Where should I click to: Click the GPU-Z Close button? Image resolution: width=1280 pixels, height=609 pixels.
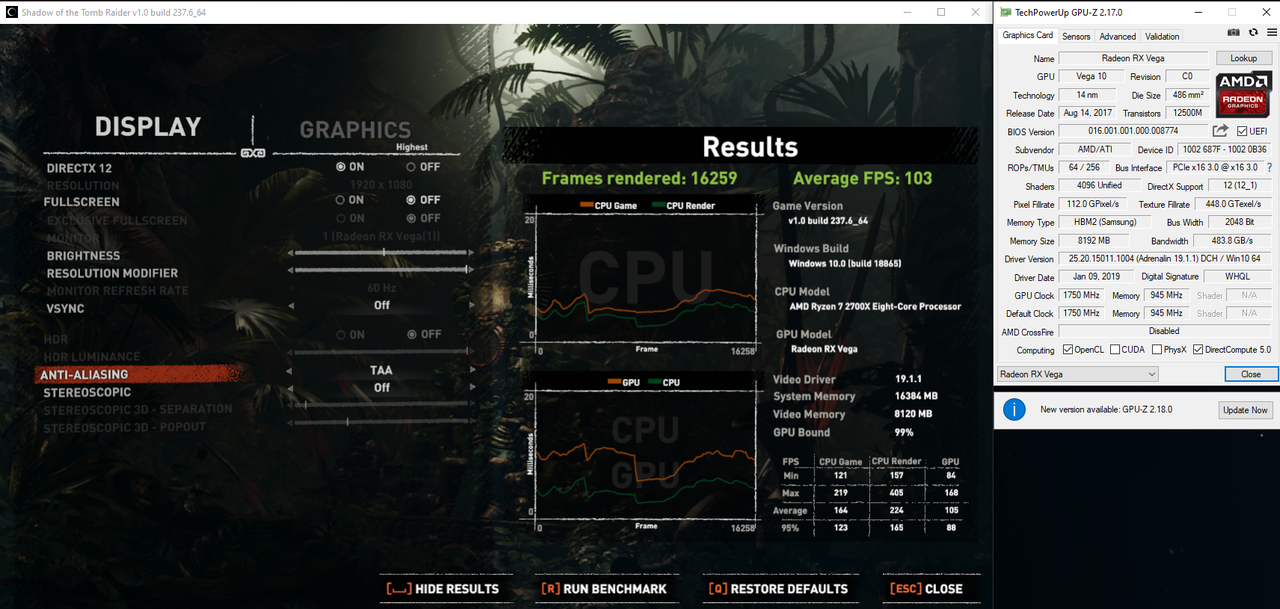coord(1251,374)
